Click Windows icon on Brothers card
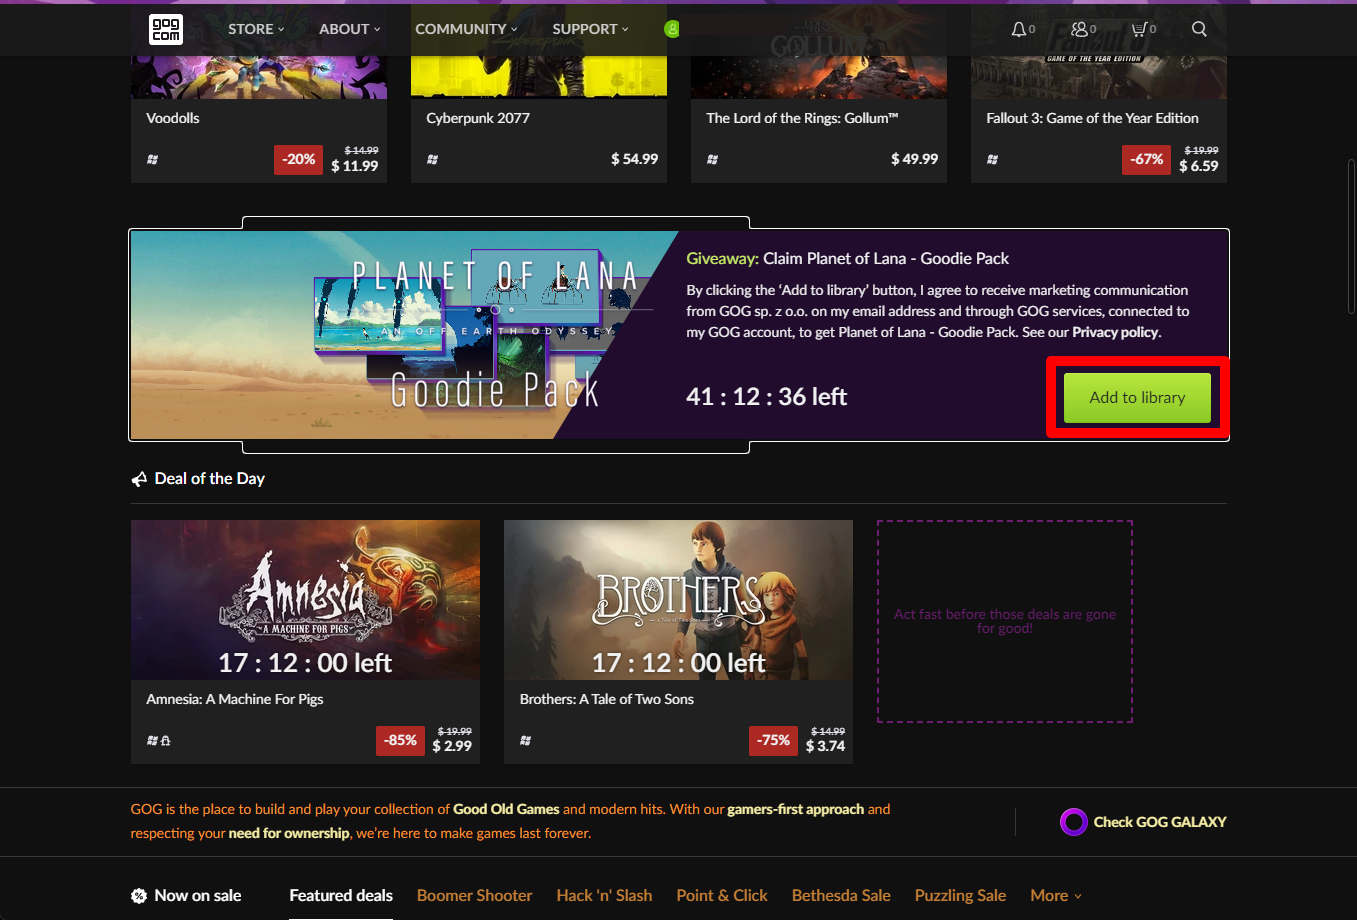Image resolution: width=1357 pixels, height=920 pixels. [x=525, y=741]
